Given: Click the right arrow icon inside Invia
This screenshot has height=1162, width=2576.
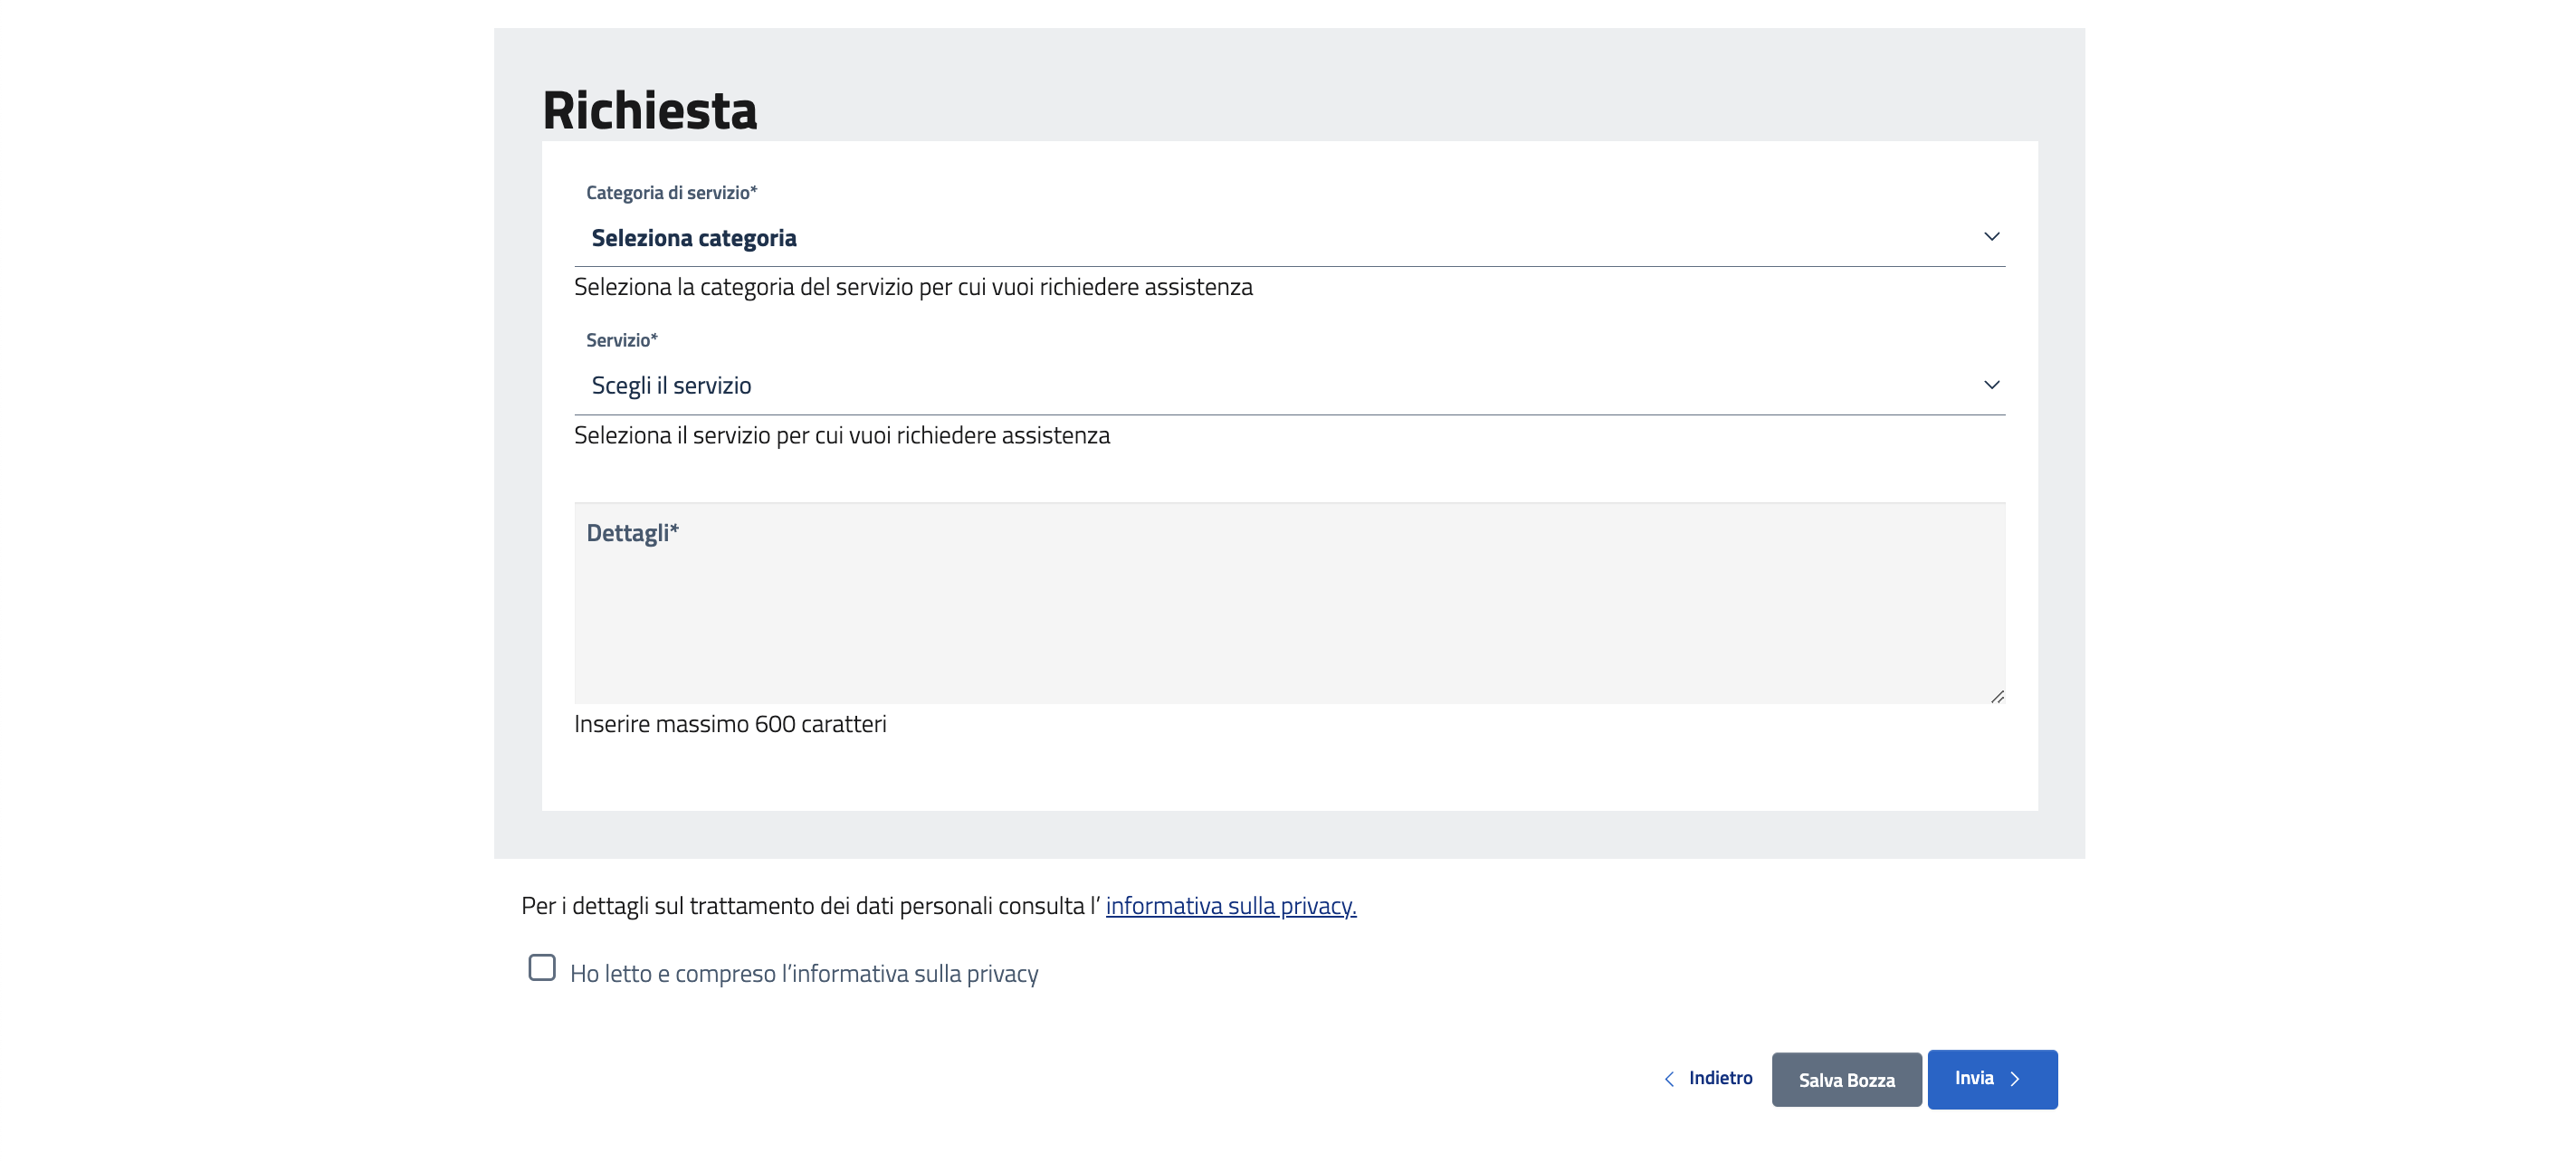Looking at the screenshot, I should pos(2015,1079).
